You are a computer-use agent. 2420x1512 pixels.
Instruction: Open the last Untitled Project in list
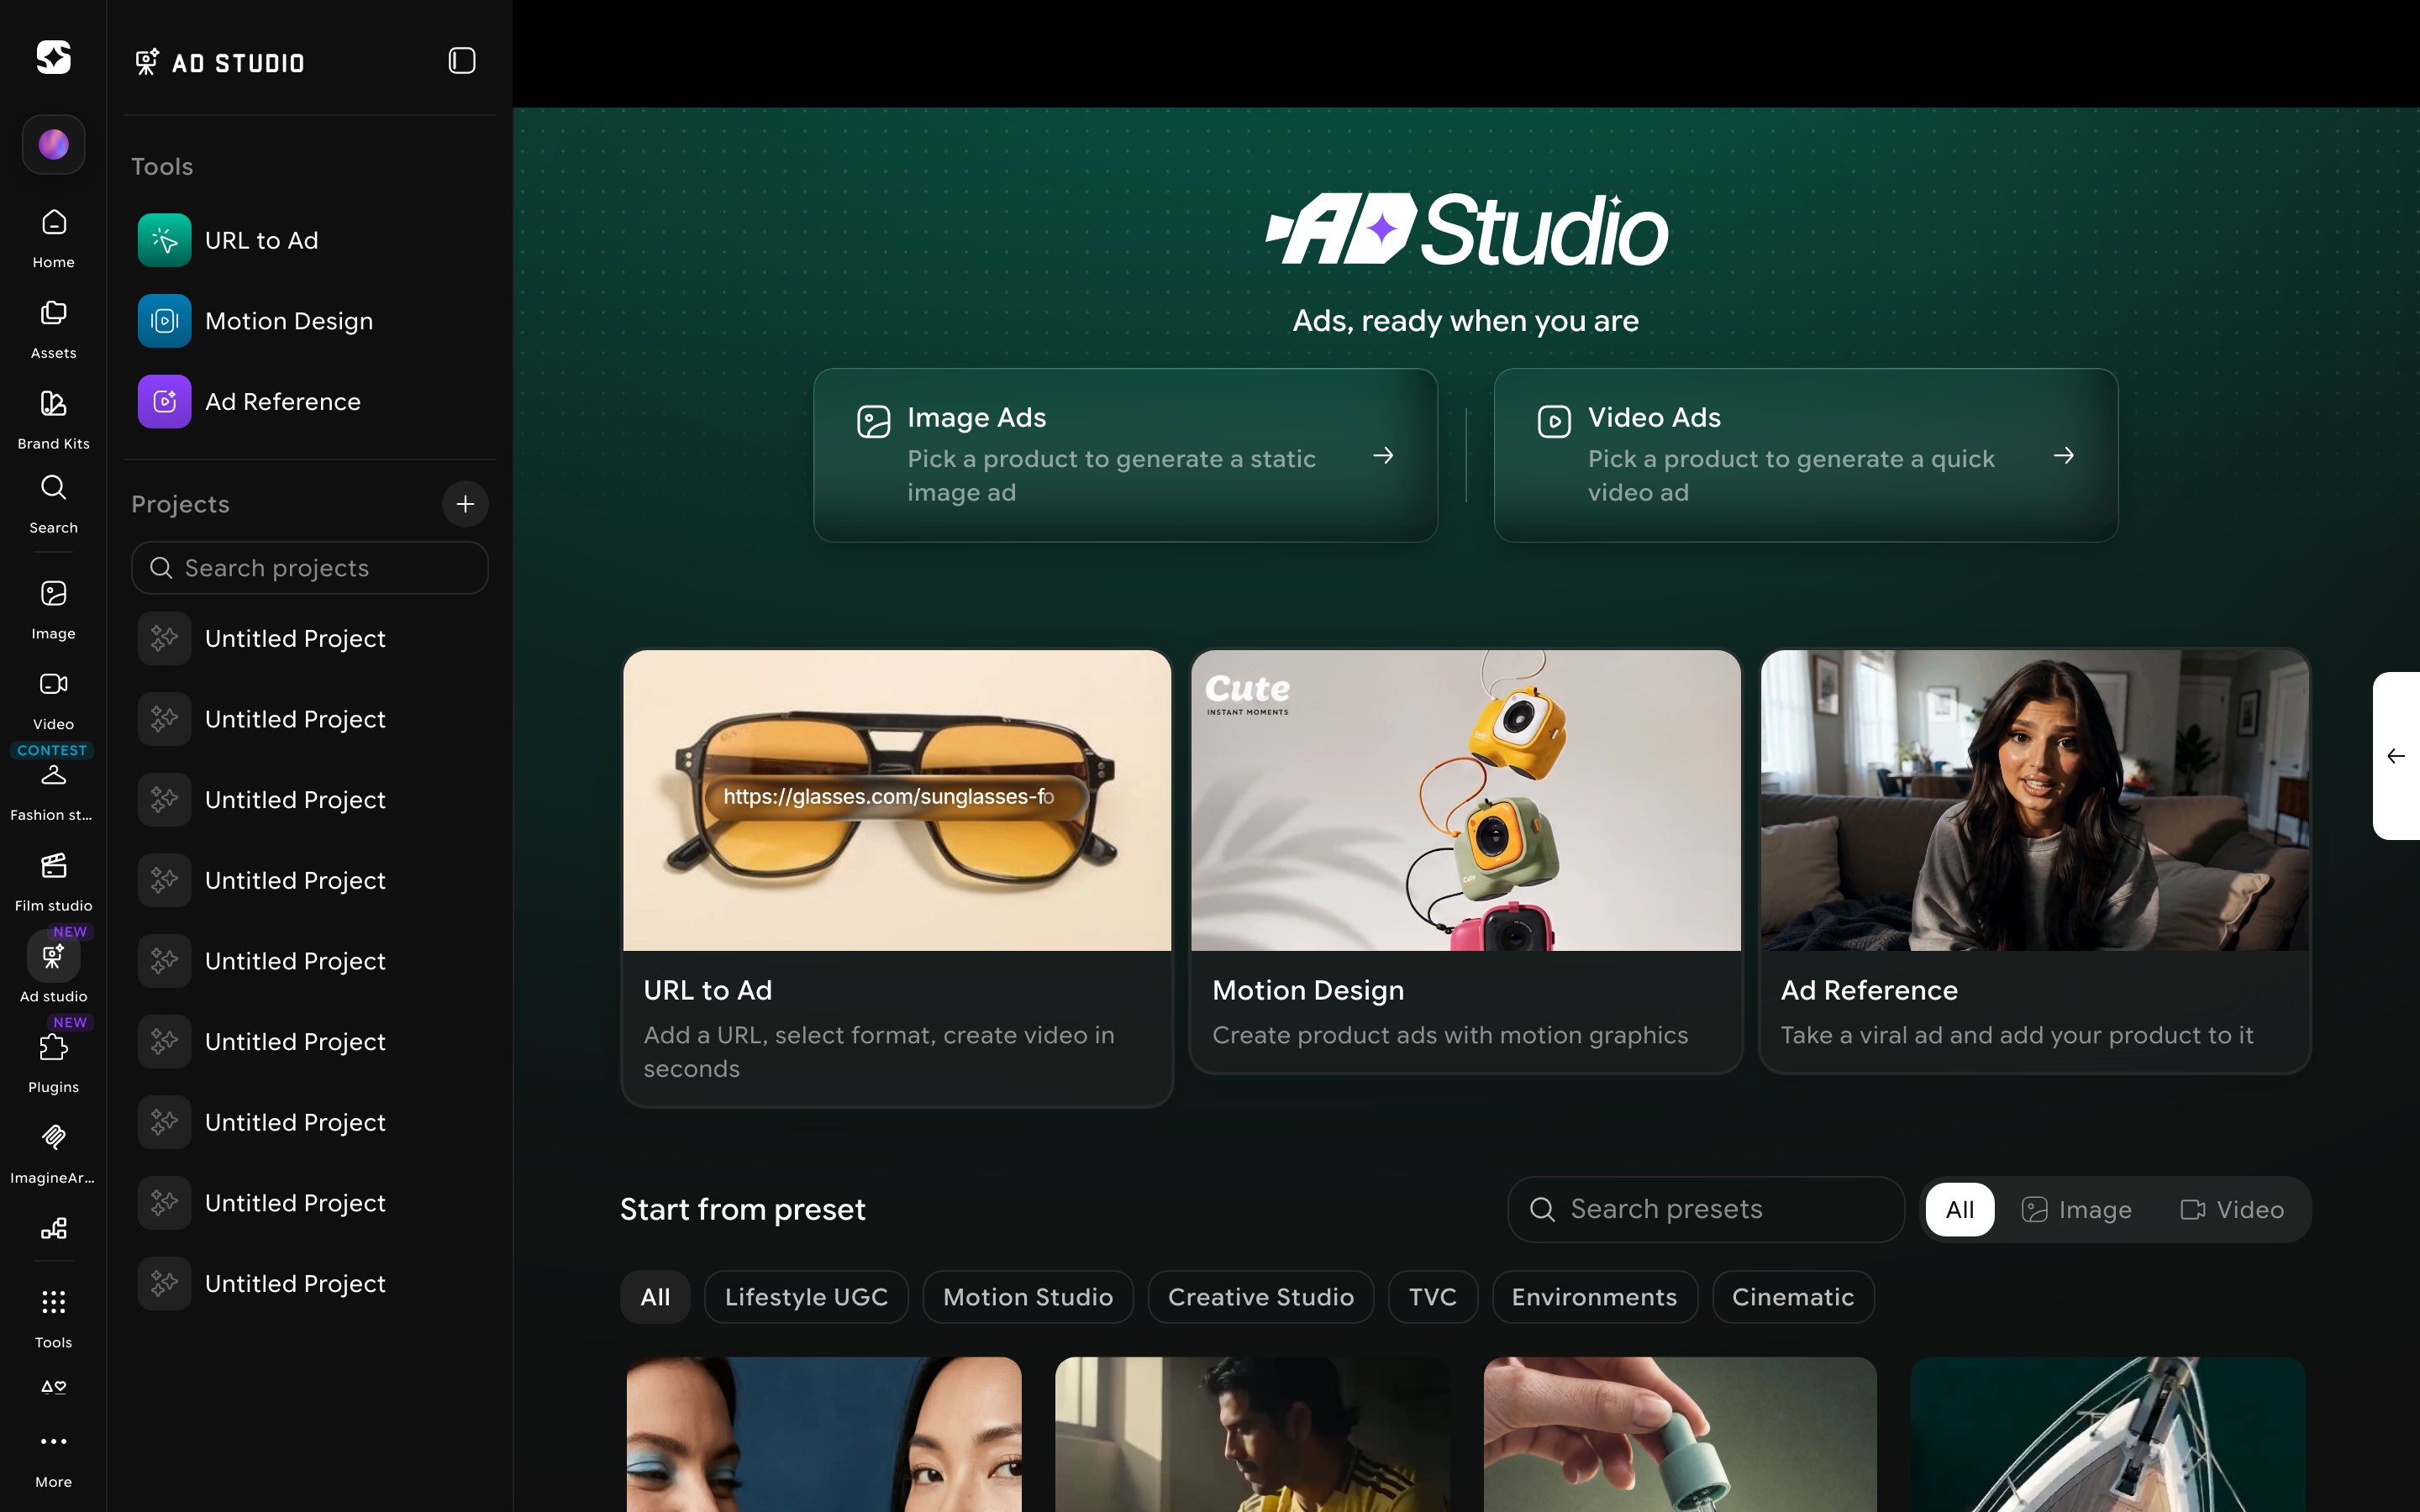pyautogui.click(x=310, y=1283)
